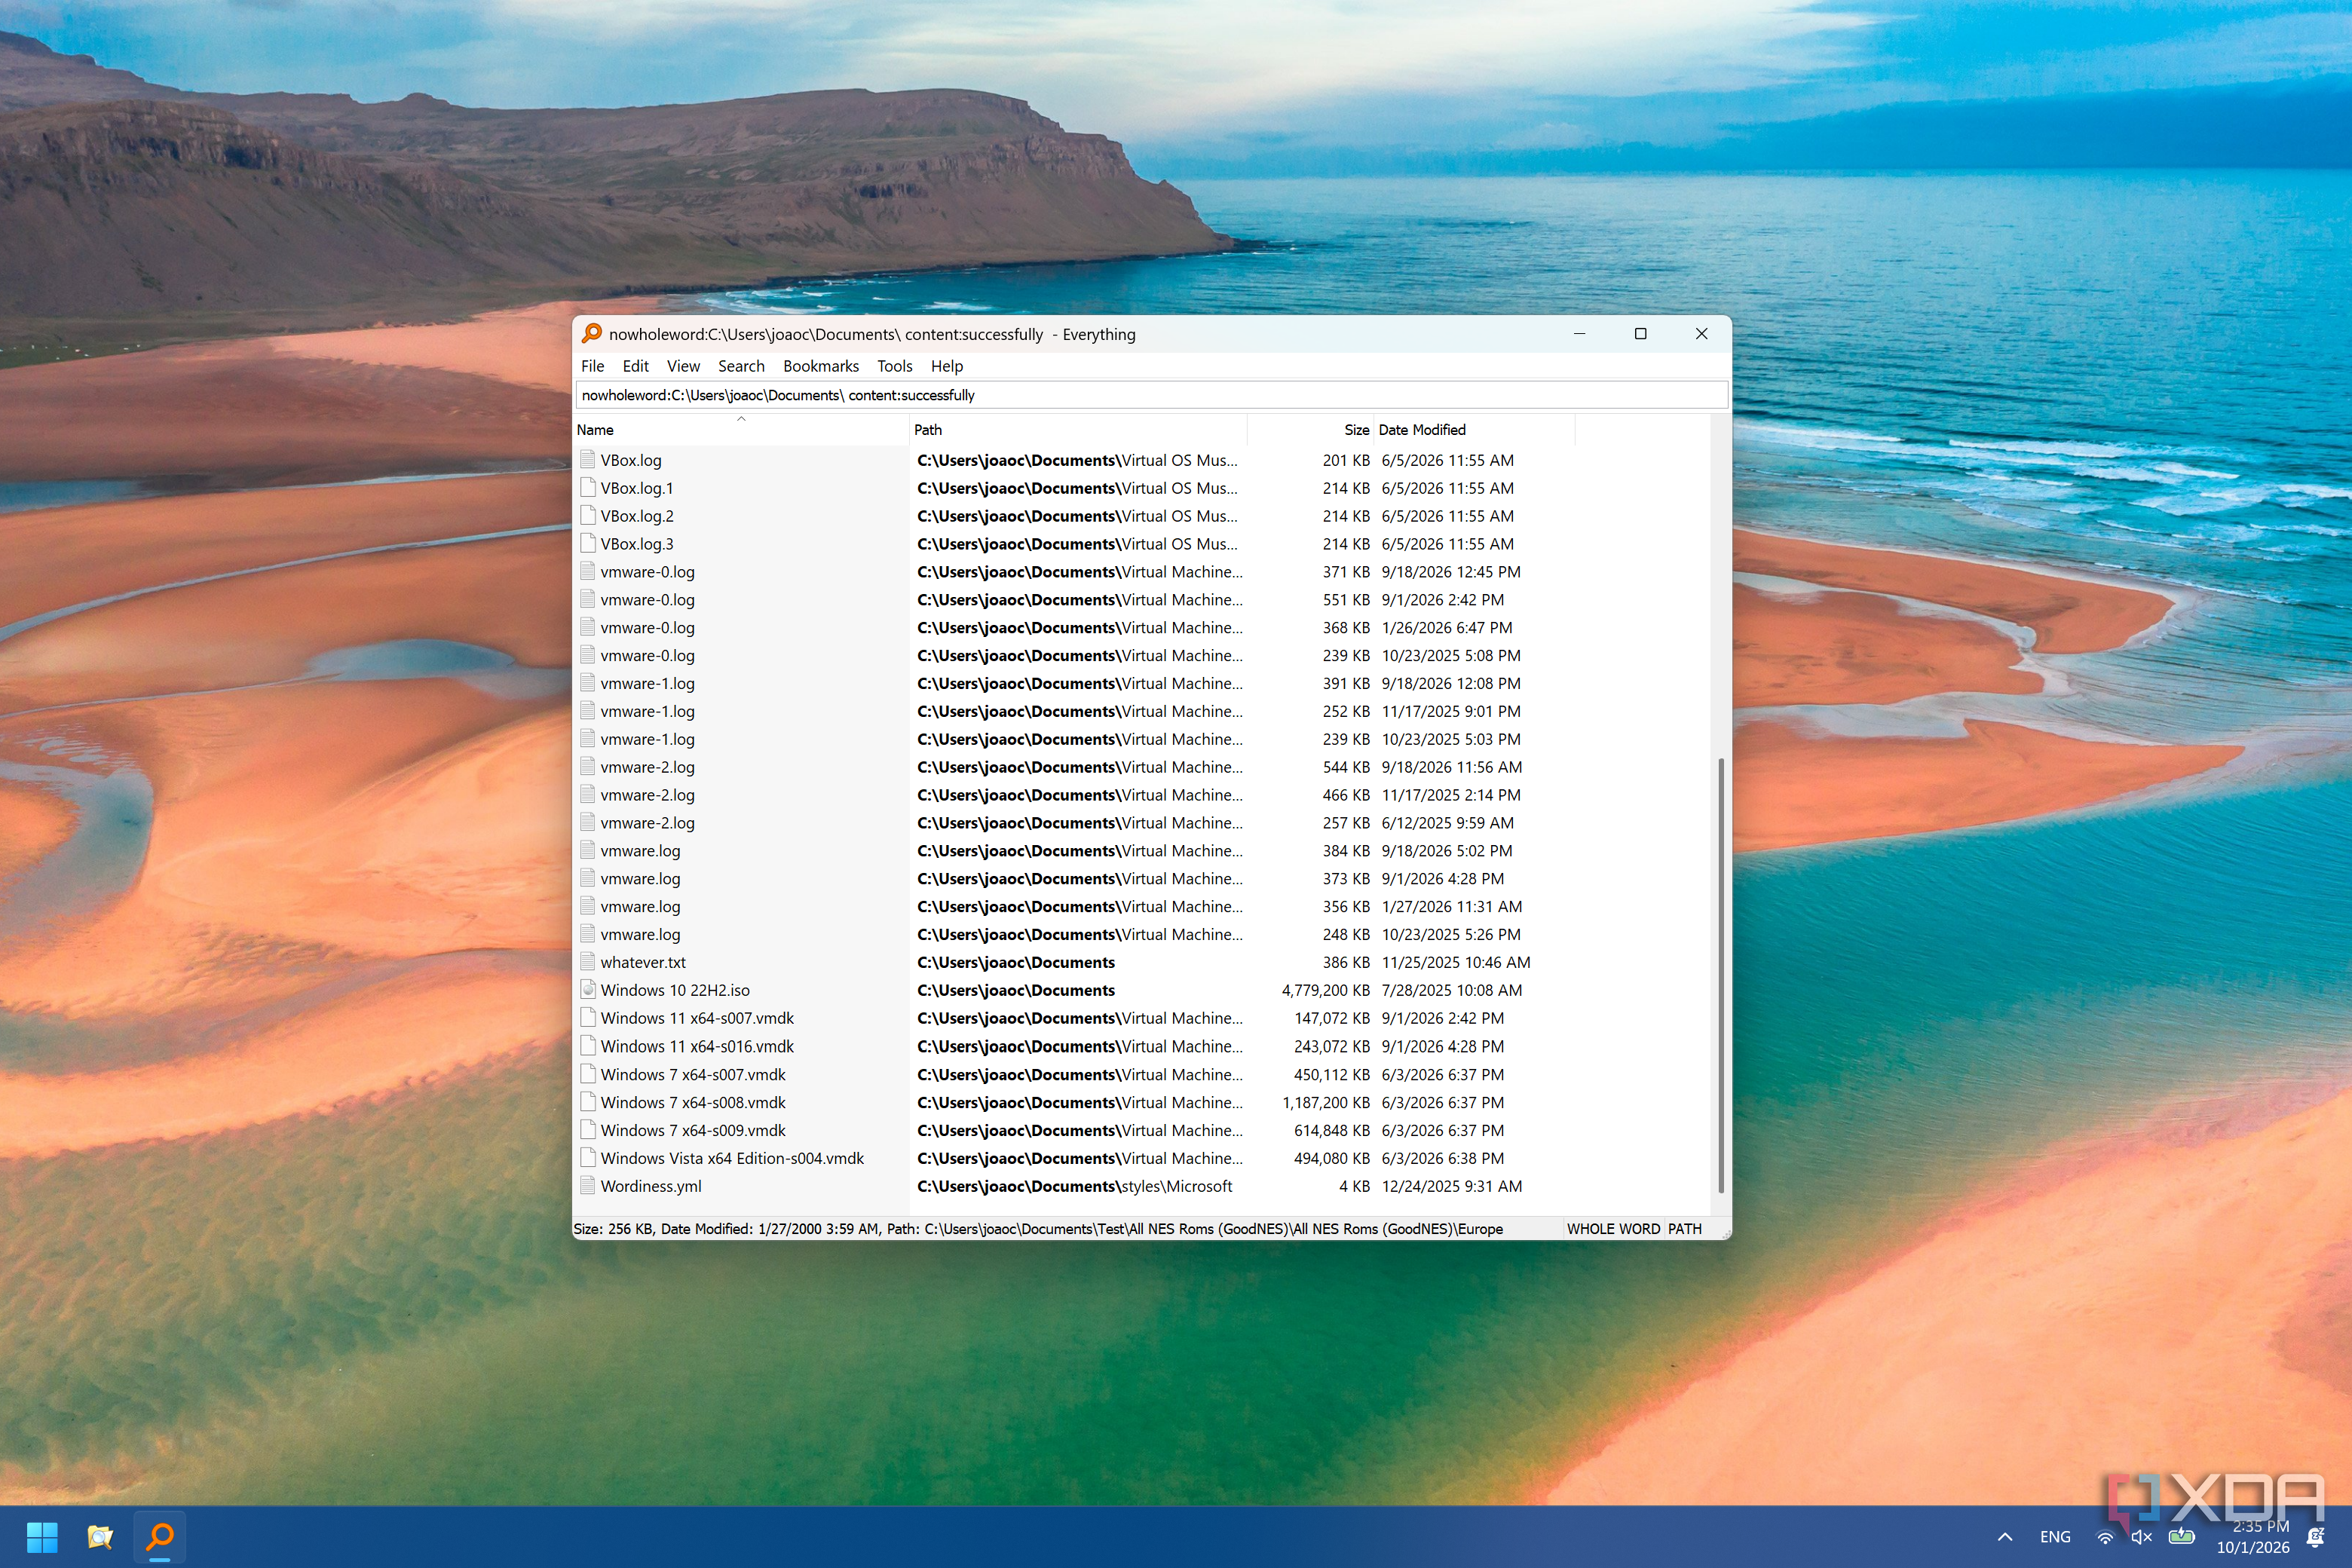The image size is (2352, 1568).
Task: Open the File menu
Action: pyautogui.click(x=593, y=366)
